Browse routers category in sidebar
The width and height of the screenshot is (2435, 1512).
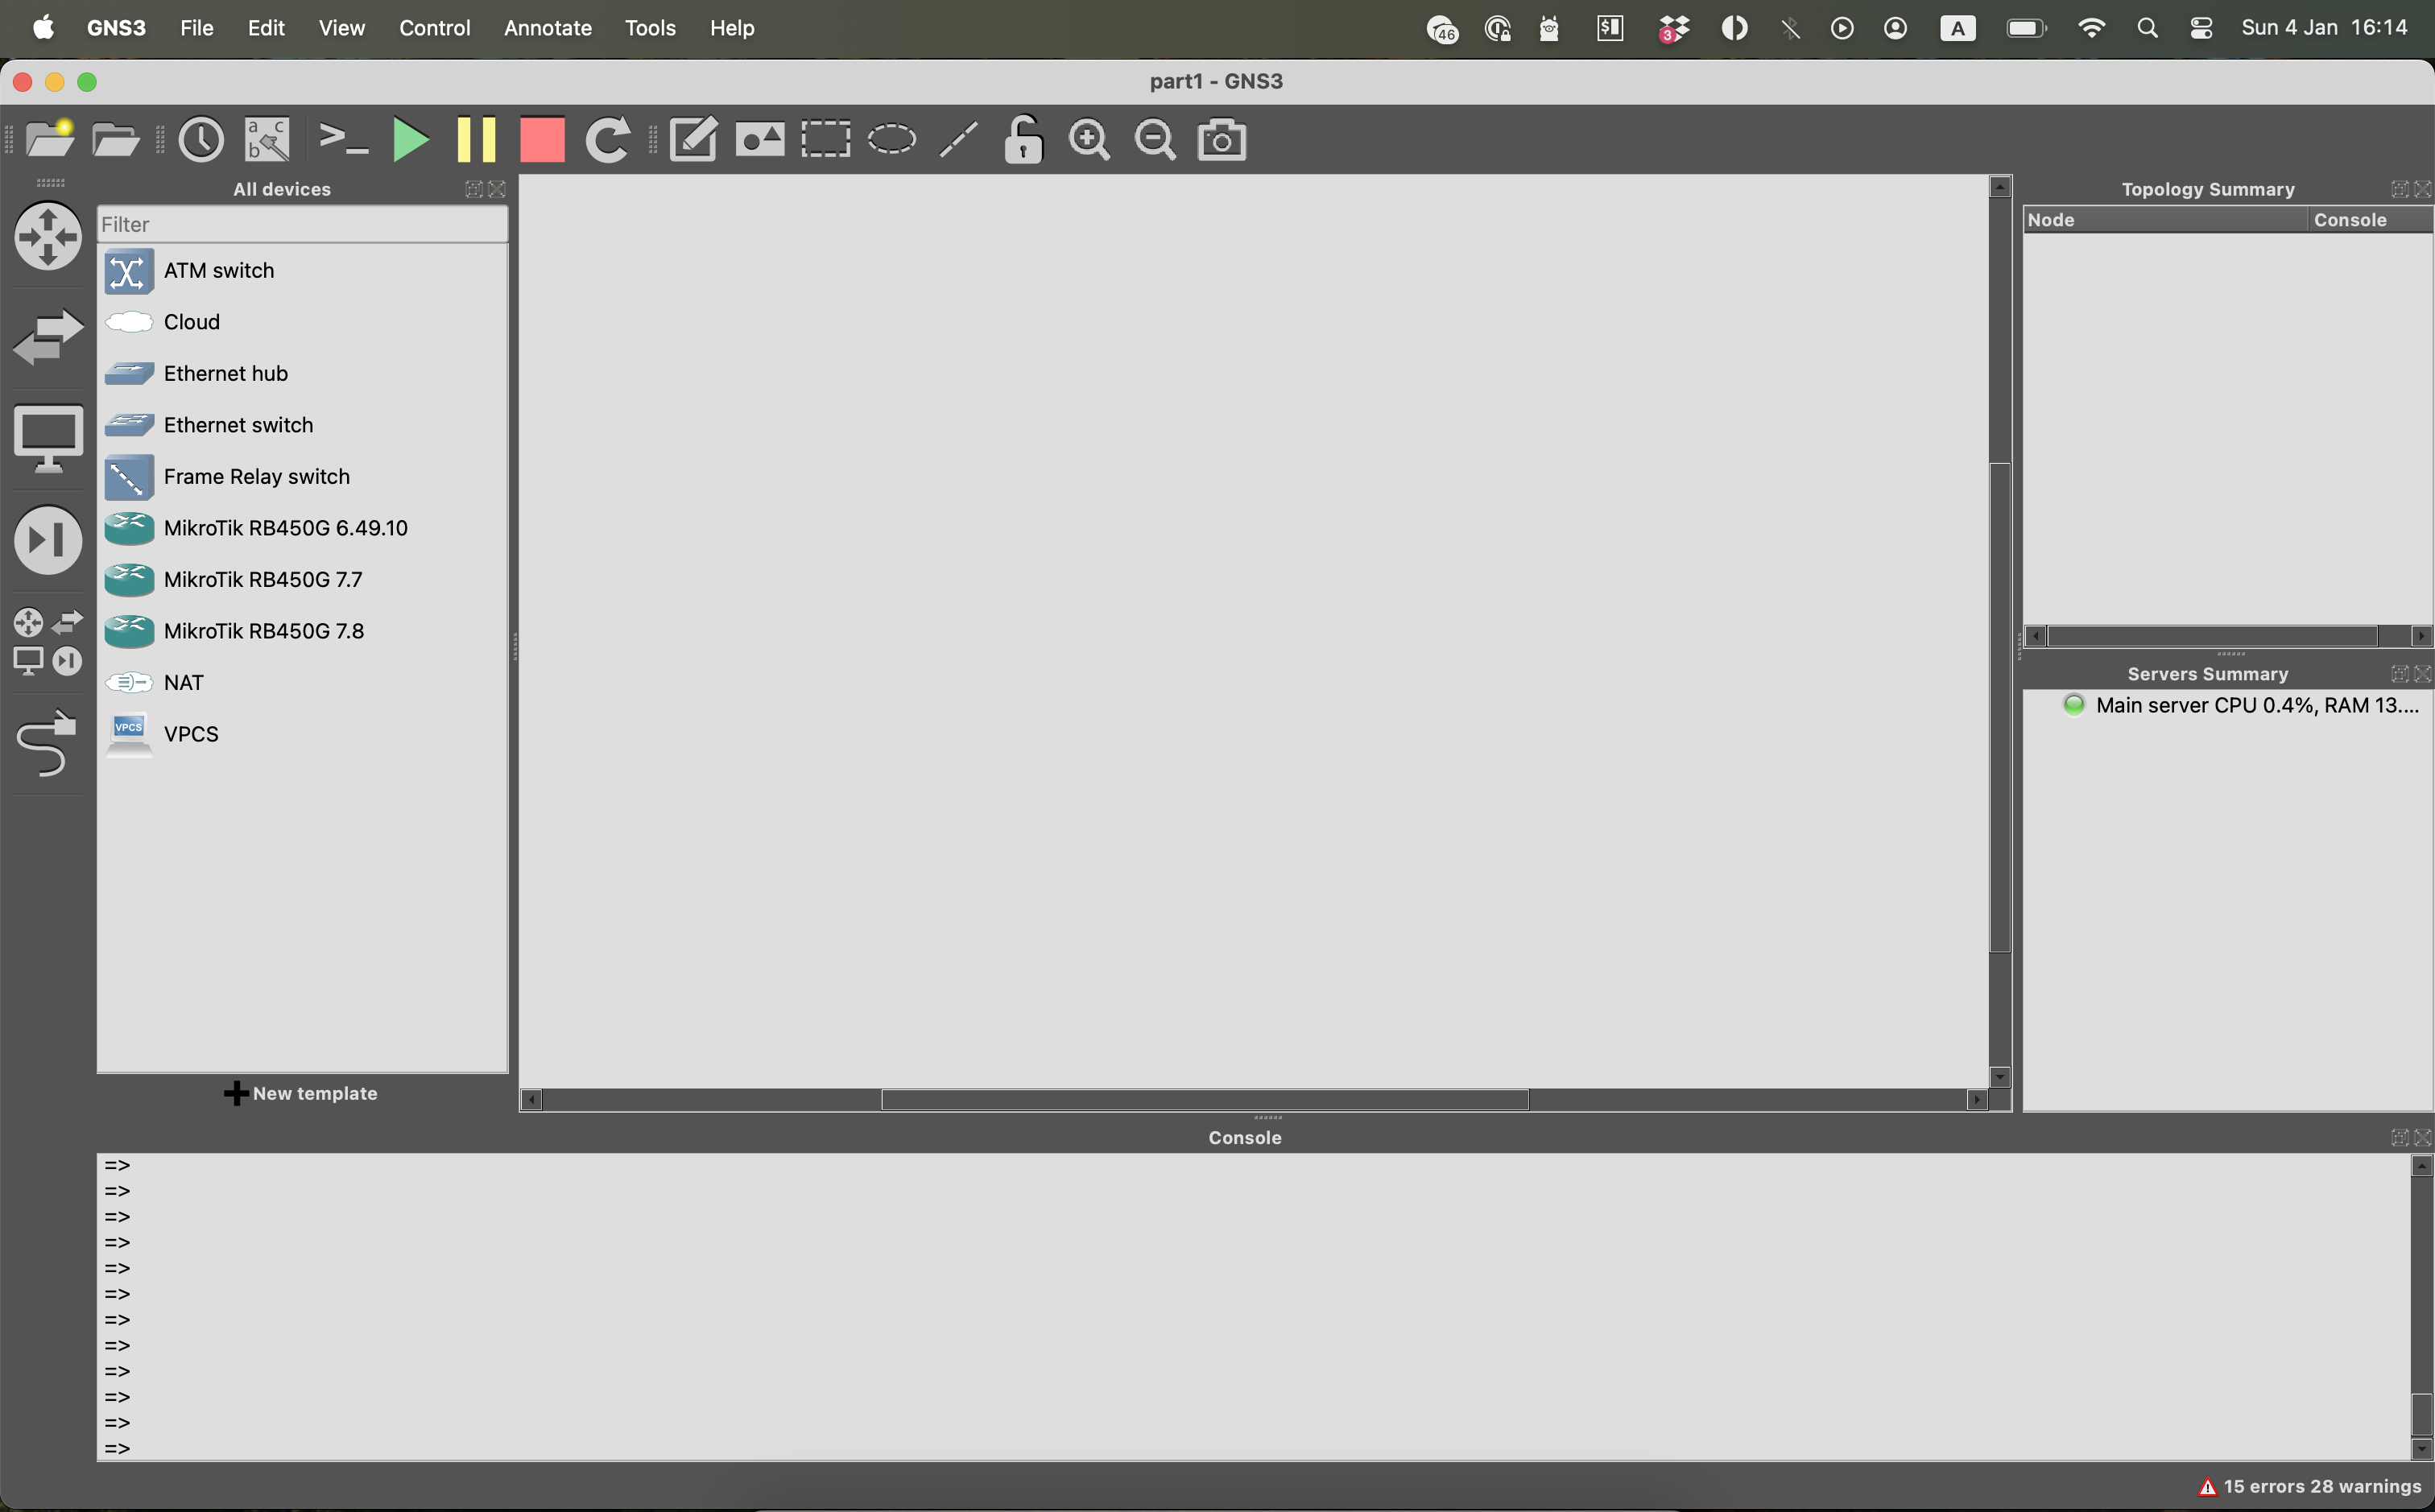(48, 237)
